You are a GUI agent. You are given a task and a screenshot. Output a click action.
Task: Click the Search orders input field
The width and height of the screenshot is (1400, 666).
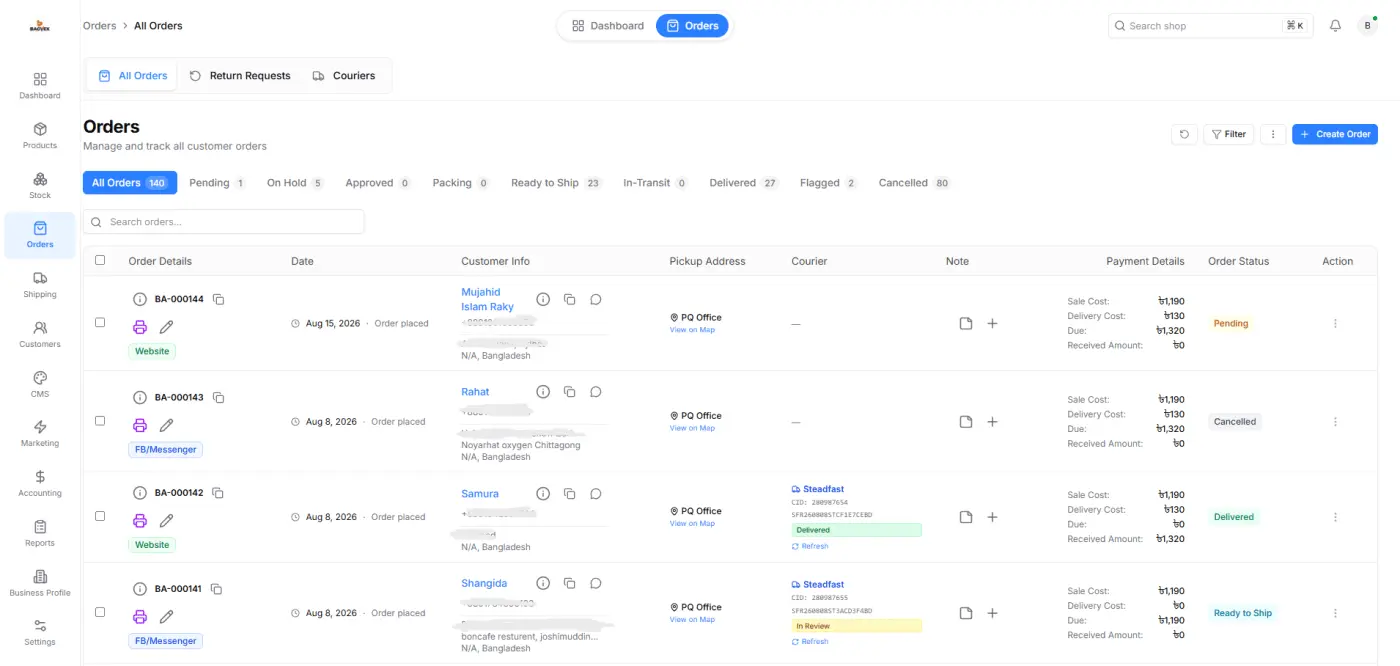224,222
